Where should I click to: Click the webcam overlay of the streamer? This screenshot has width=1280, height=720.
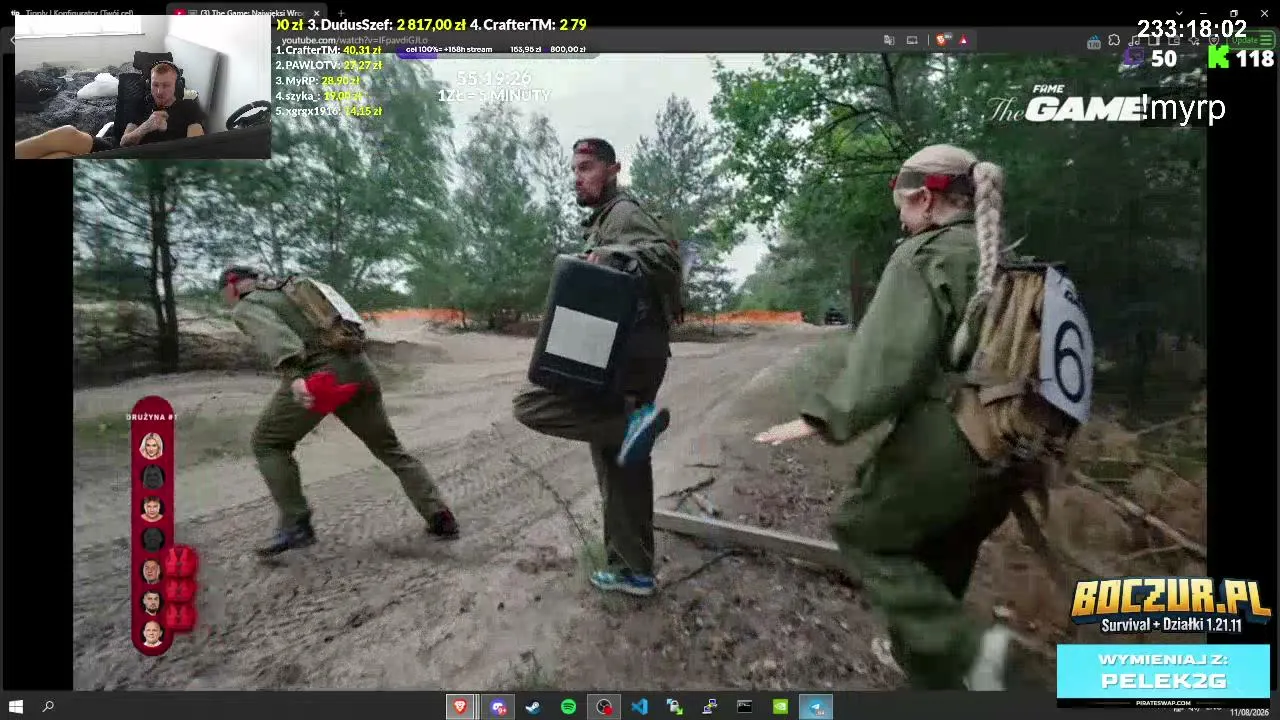click(142, 87)
